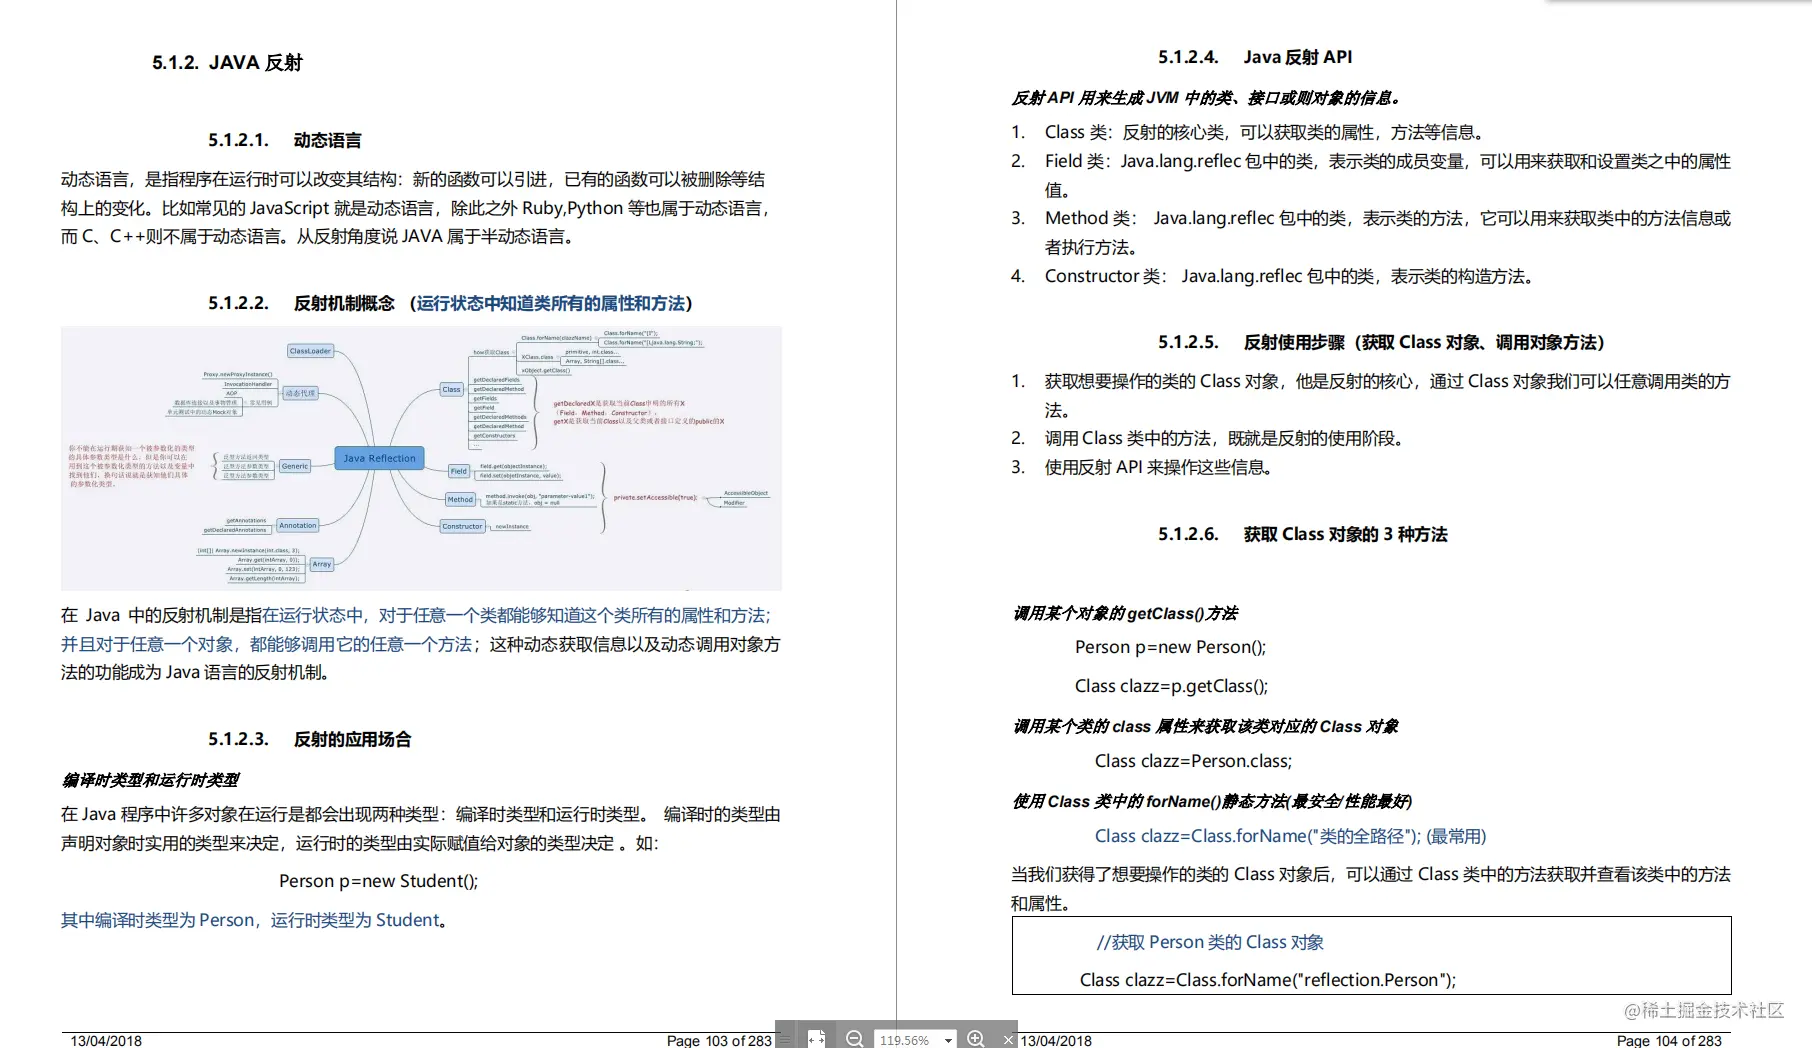Click the italic text '编译时类型和运行时类型'
The width and height of the screenshot is (1812, 1048).
pos(151,780)
